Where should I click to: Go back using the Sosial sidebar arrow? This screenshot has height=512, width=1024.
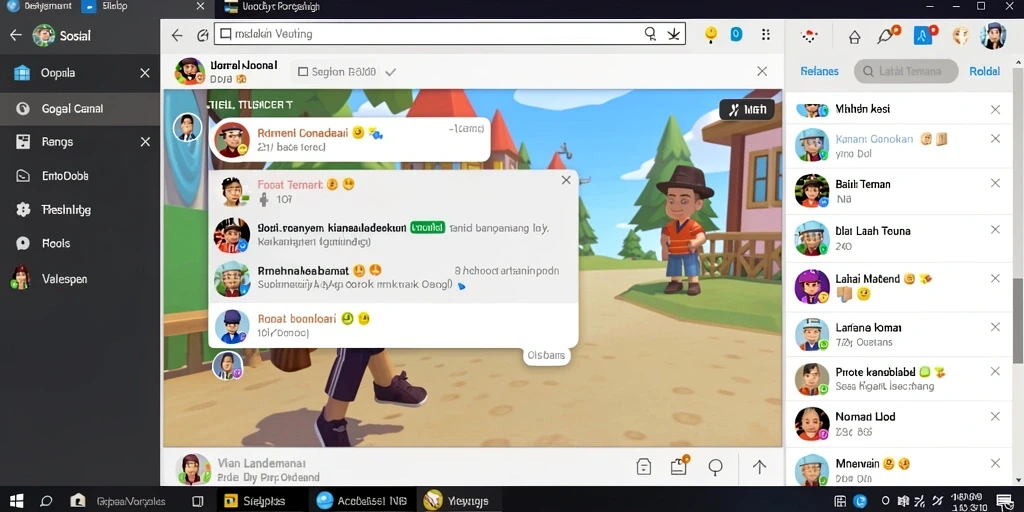16,36
